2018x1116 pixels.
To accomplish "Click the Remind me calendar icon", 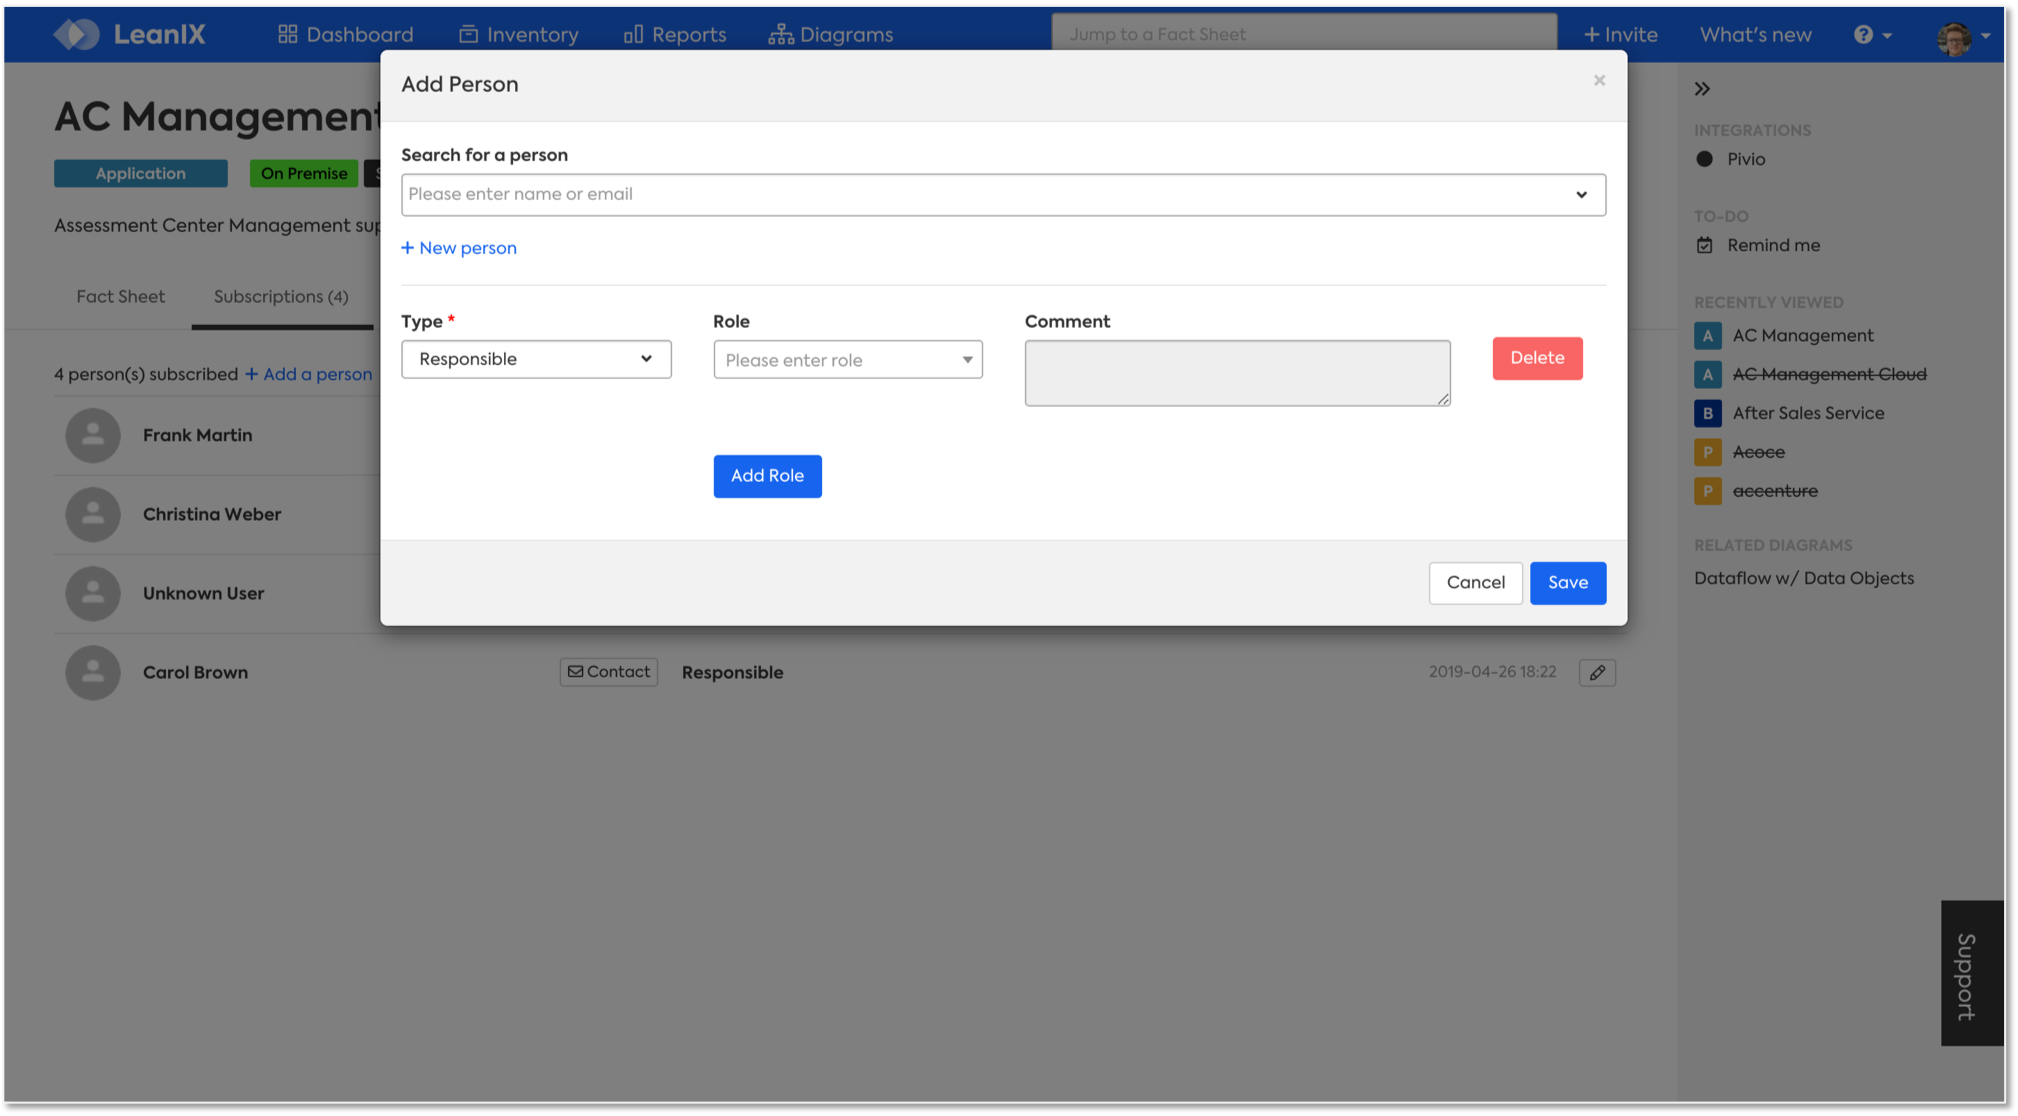I will click(1705, 245).
